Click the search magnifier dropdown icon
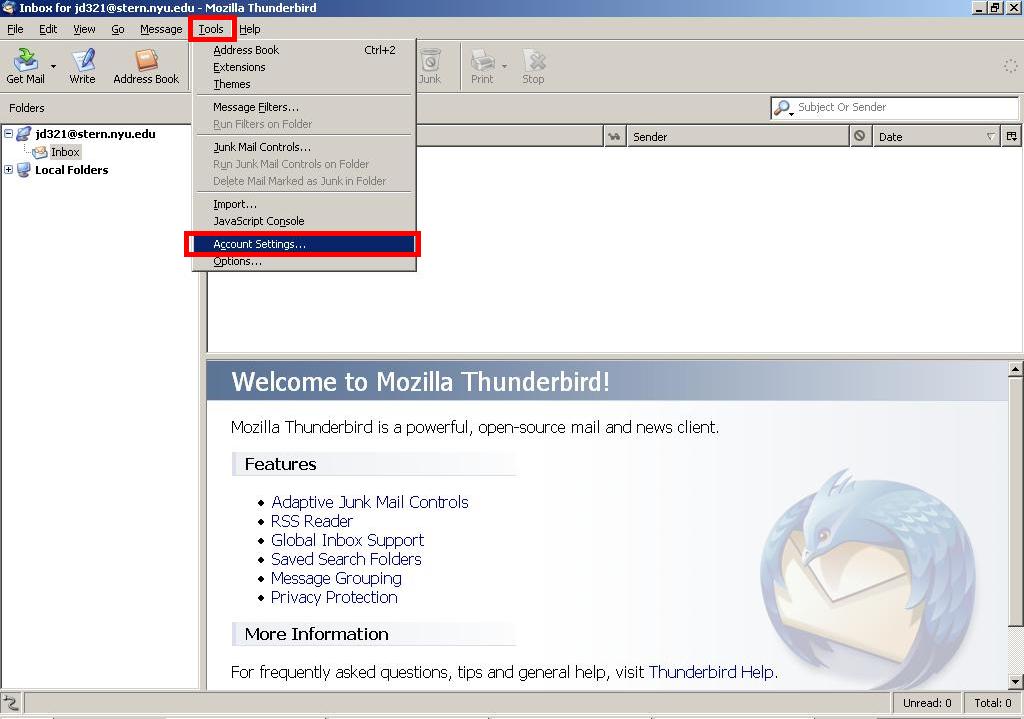 tap(782, 108)
